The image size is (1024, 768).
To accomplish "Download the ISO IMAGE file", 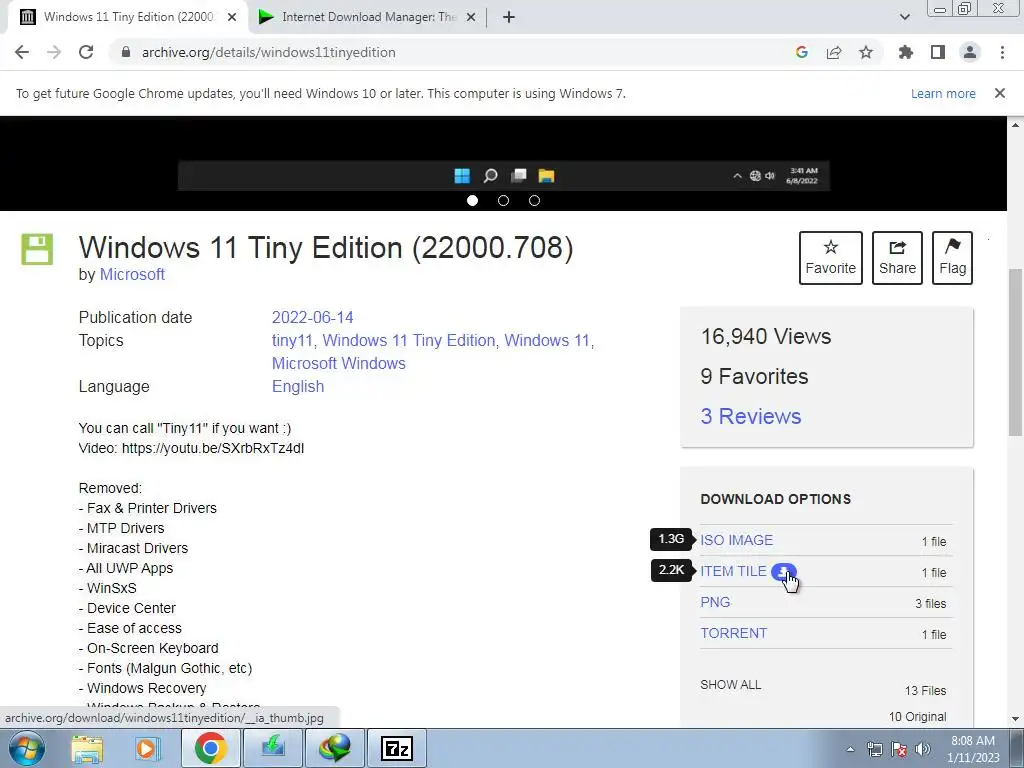I will tap(737, 540).
